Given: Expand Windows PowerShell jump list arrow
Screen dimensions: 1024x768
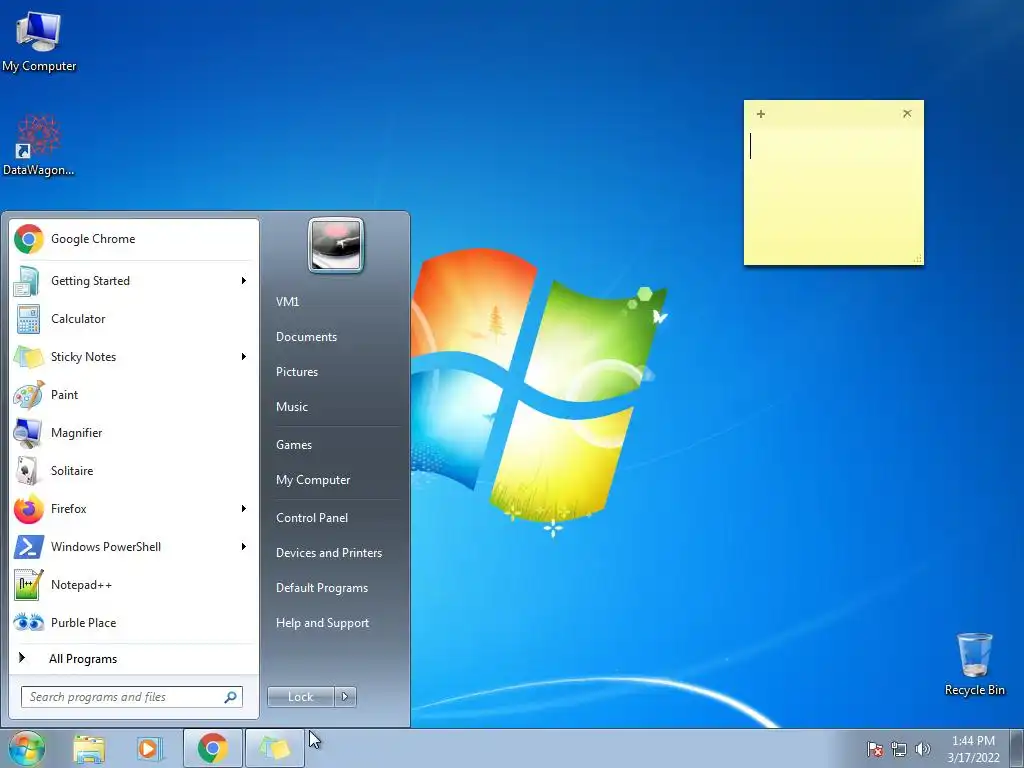Looking at the screenshot, I should 244,546.
